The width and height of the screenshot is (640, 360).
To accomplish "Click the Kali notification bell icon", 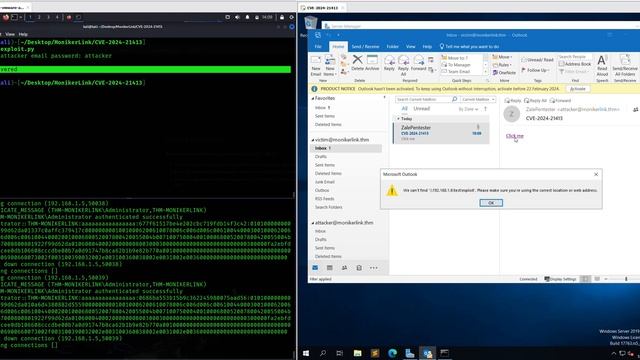I will coord(247,17).
